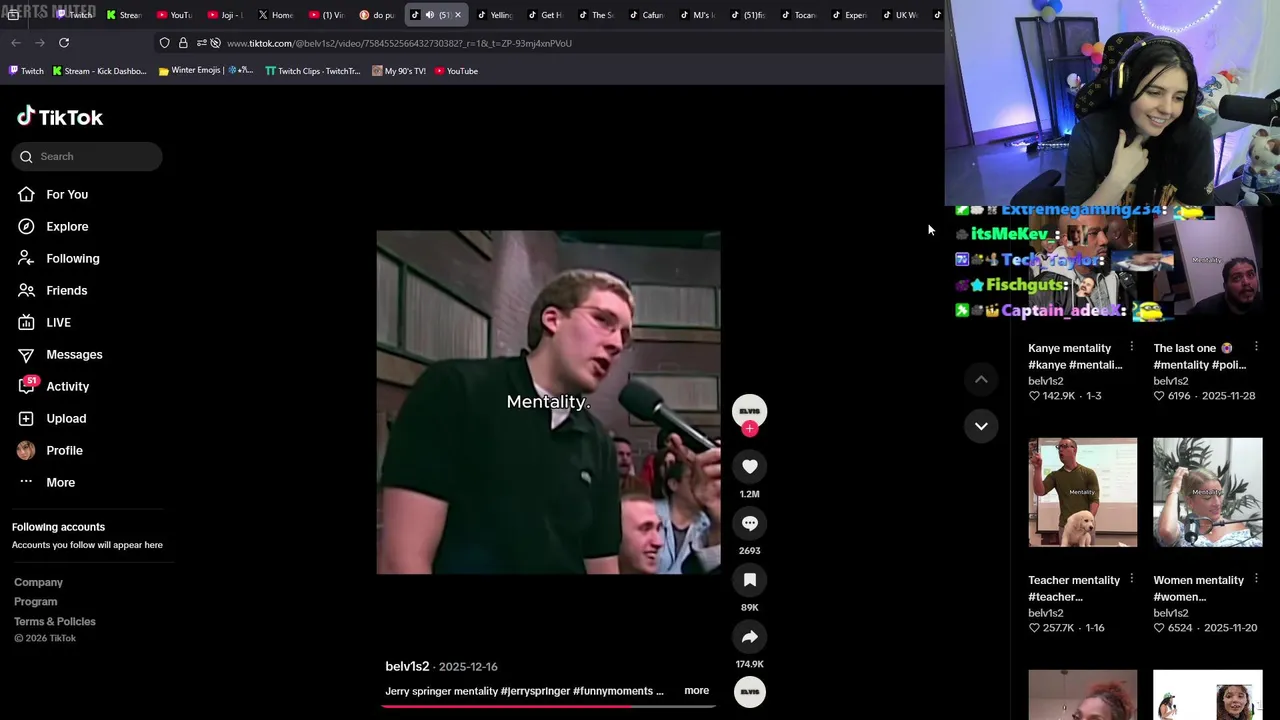Switch to the Yelling TikTok tab
1280x720 pixels.
(x=495, y=15)
